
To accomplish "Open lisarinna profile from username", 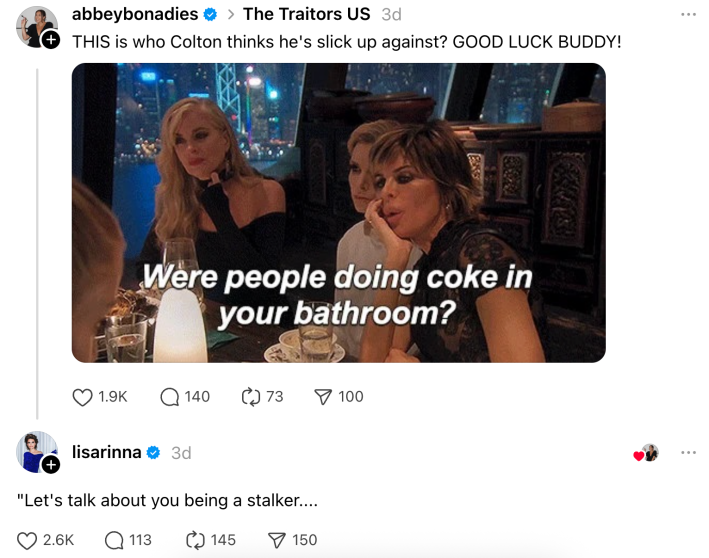I will 107,452.
